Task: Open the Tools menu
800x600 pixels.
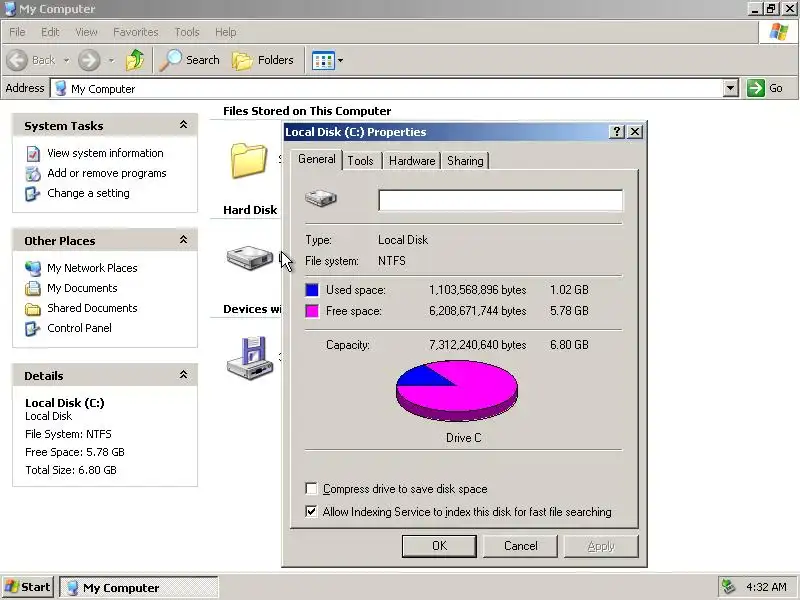Action: click(187, 32)
